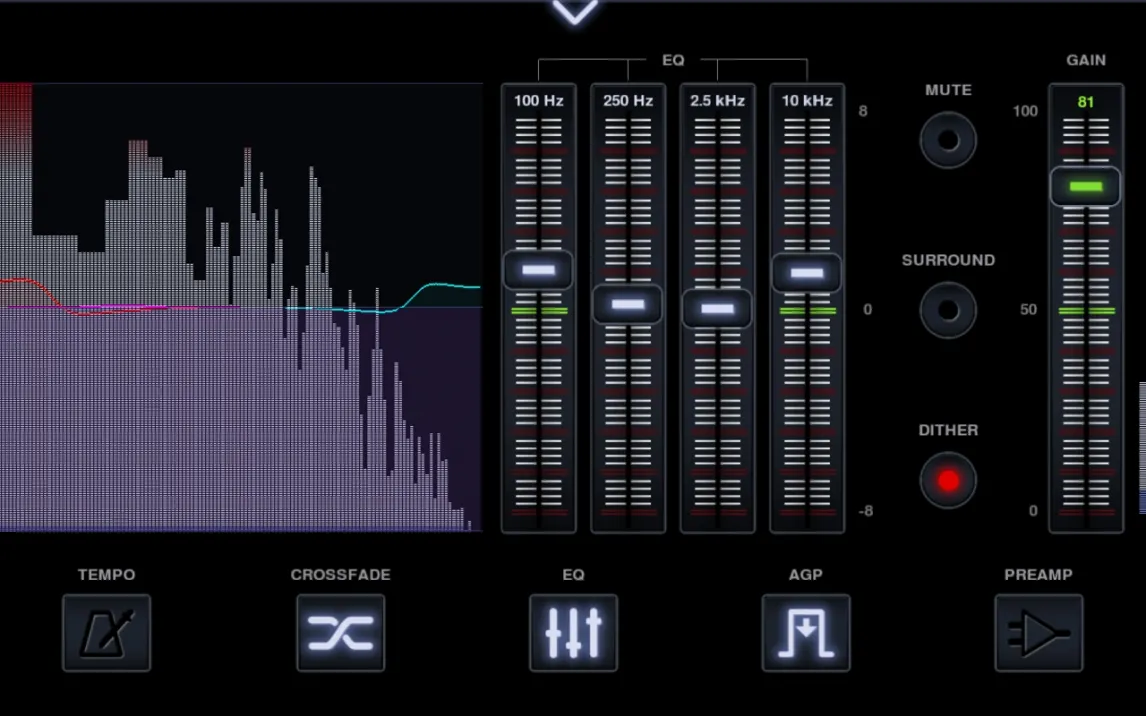
Task: Click the Gain value 81 readout
Action: pos(1085,102)
